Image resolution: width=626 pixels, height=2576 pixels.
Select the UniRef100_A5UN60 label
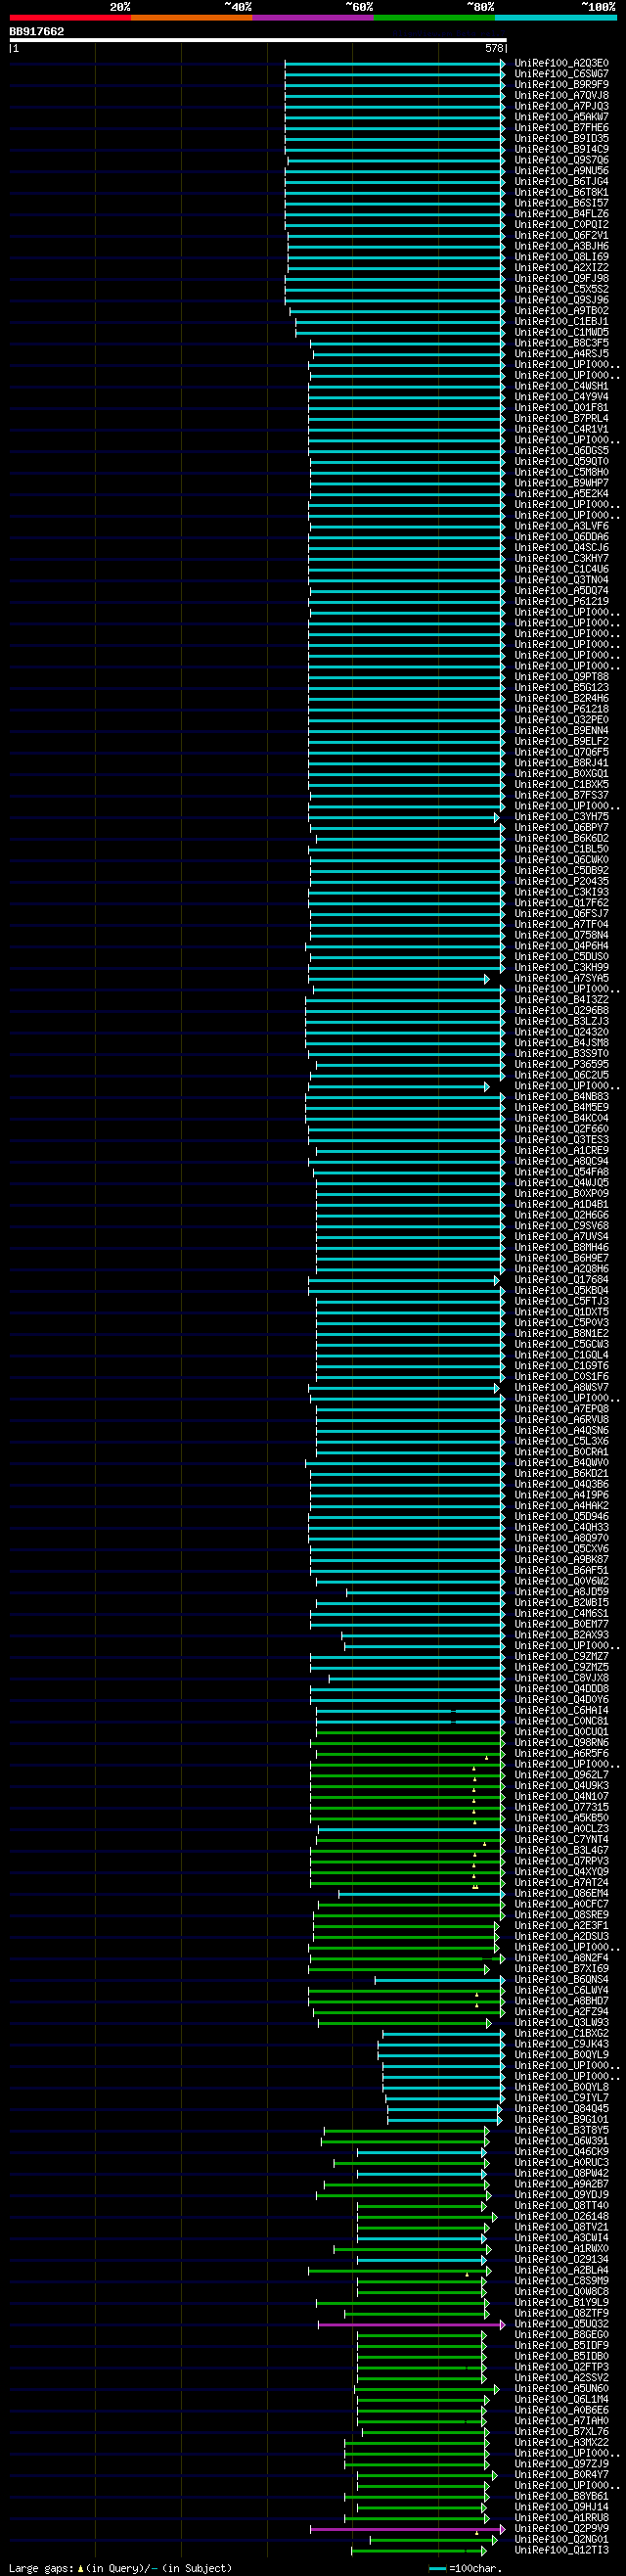pos(561,2389)
